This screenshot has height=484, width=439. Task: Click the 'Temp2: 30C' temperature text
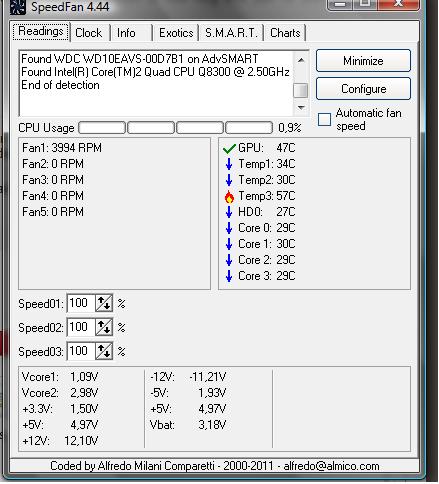[267, 180]
